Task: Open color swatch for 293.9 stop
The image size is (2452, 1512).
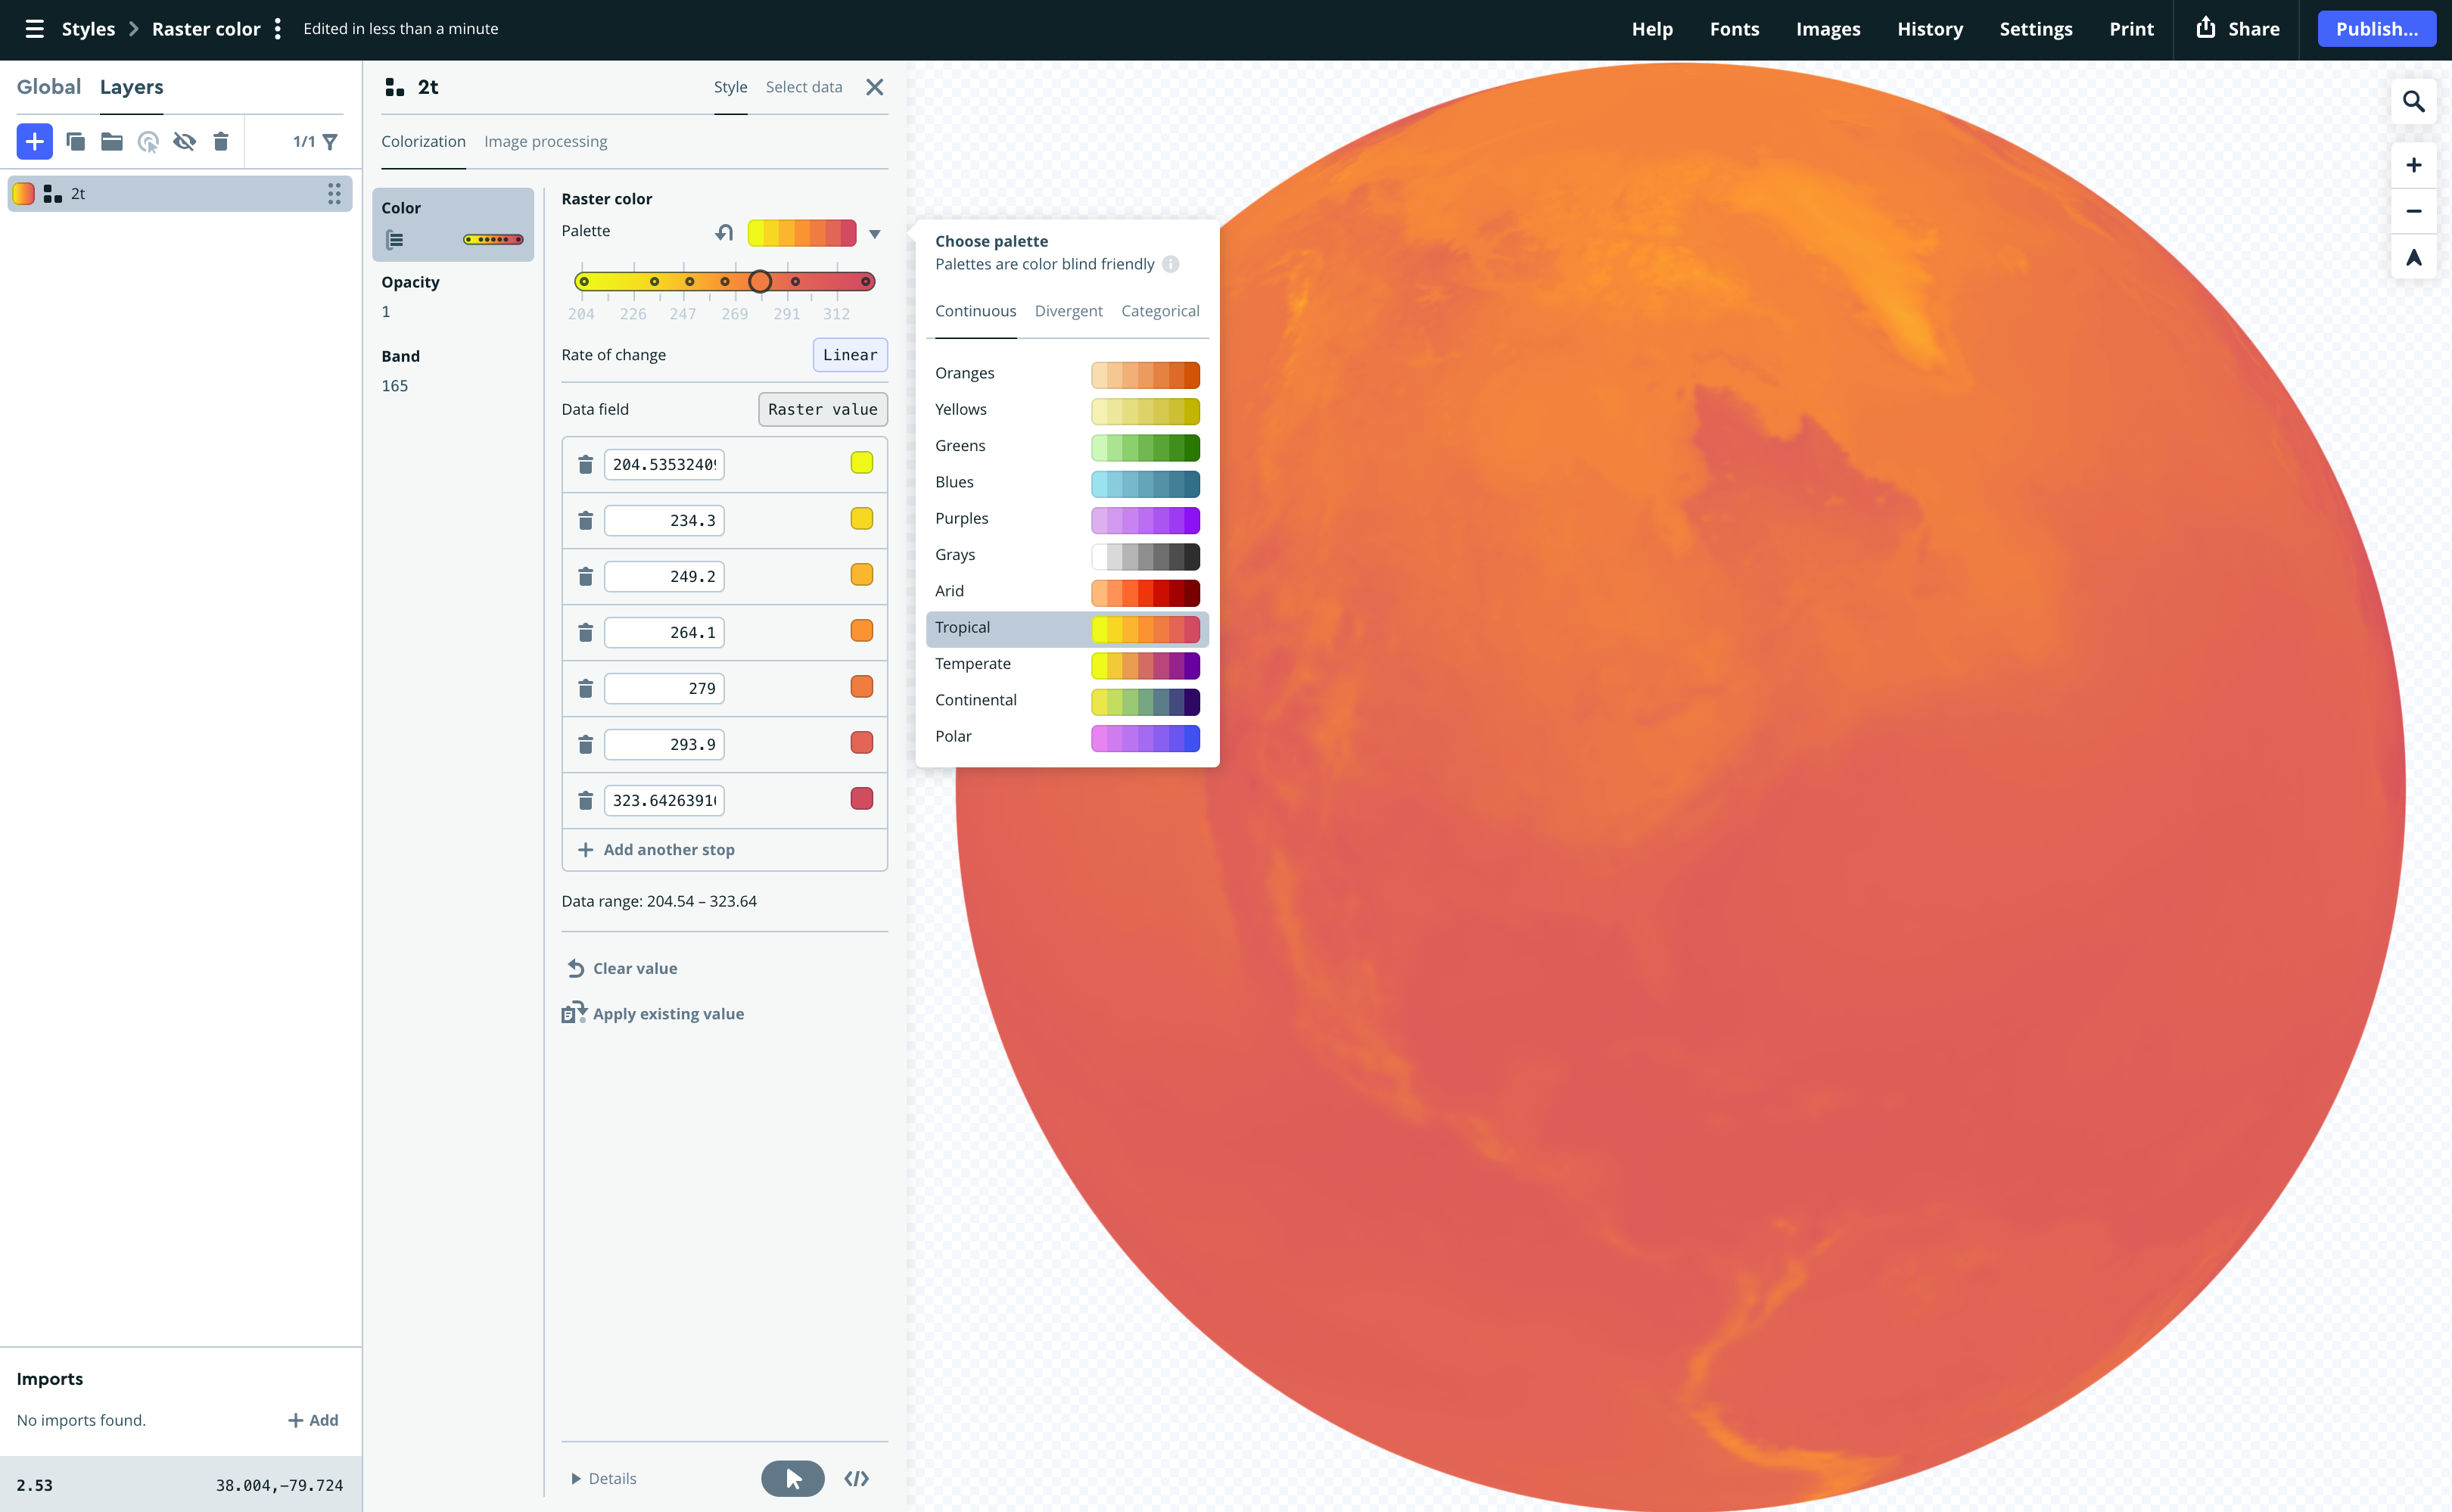Action: coord(862,743)
